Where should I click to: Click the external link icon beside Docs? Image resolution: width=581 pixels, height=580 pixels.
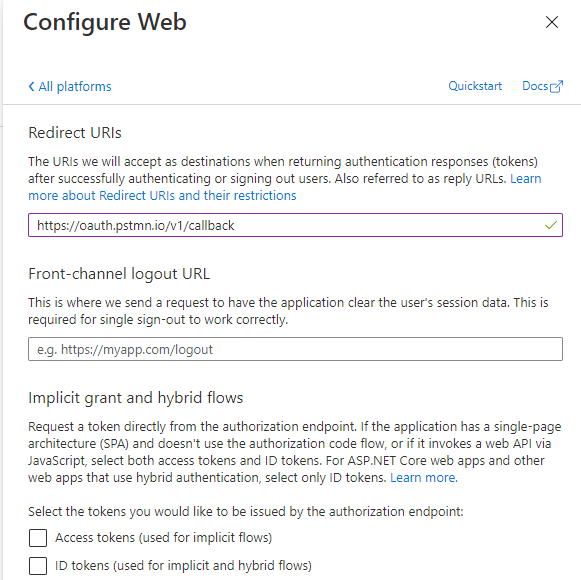pos(557,86)
